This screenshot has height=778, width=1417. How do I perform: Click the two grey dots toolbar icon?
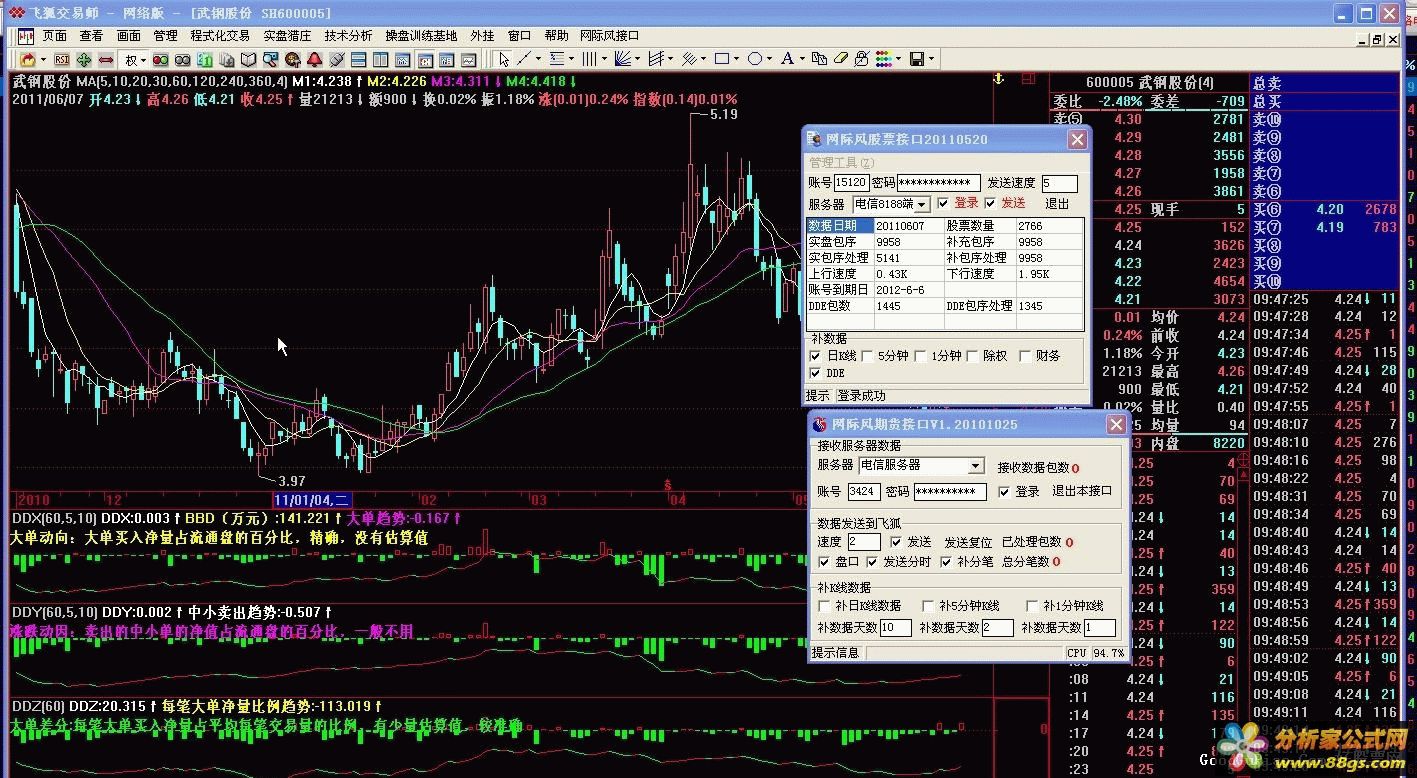coord(182,60)
